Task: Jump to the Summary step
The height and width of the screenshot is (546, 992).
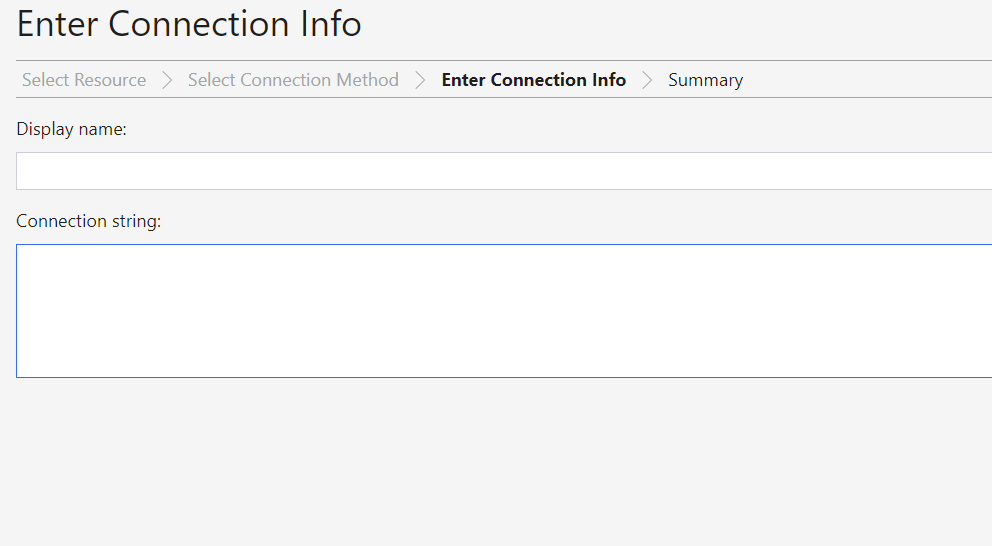Action: [x=705, y=80]
